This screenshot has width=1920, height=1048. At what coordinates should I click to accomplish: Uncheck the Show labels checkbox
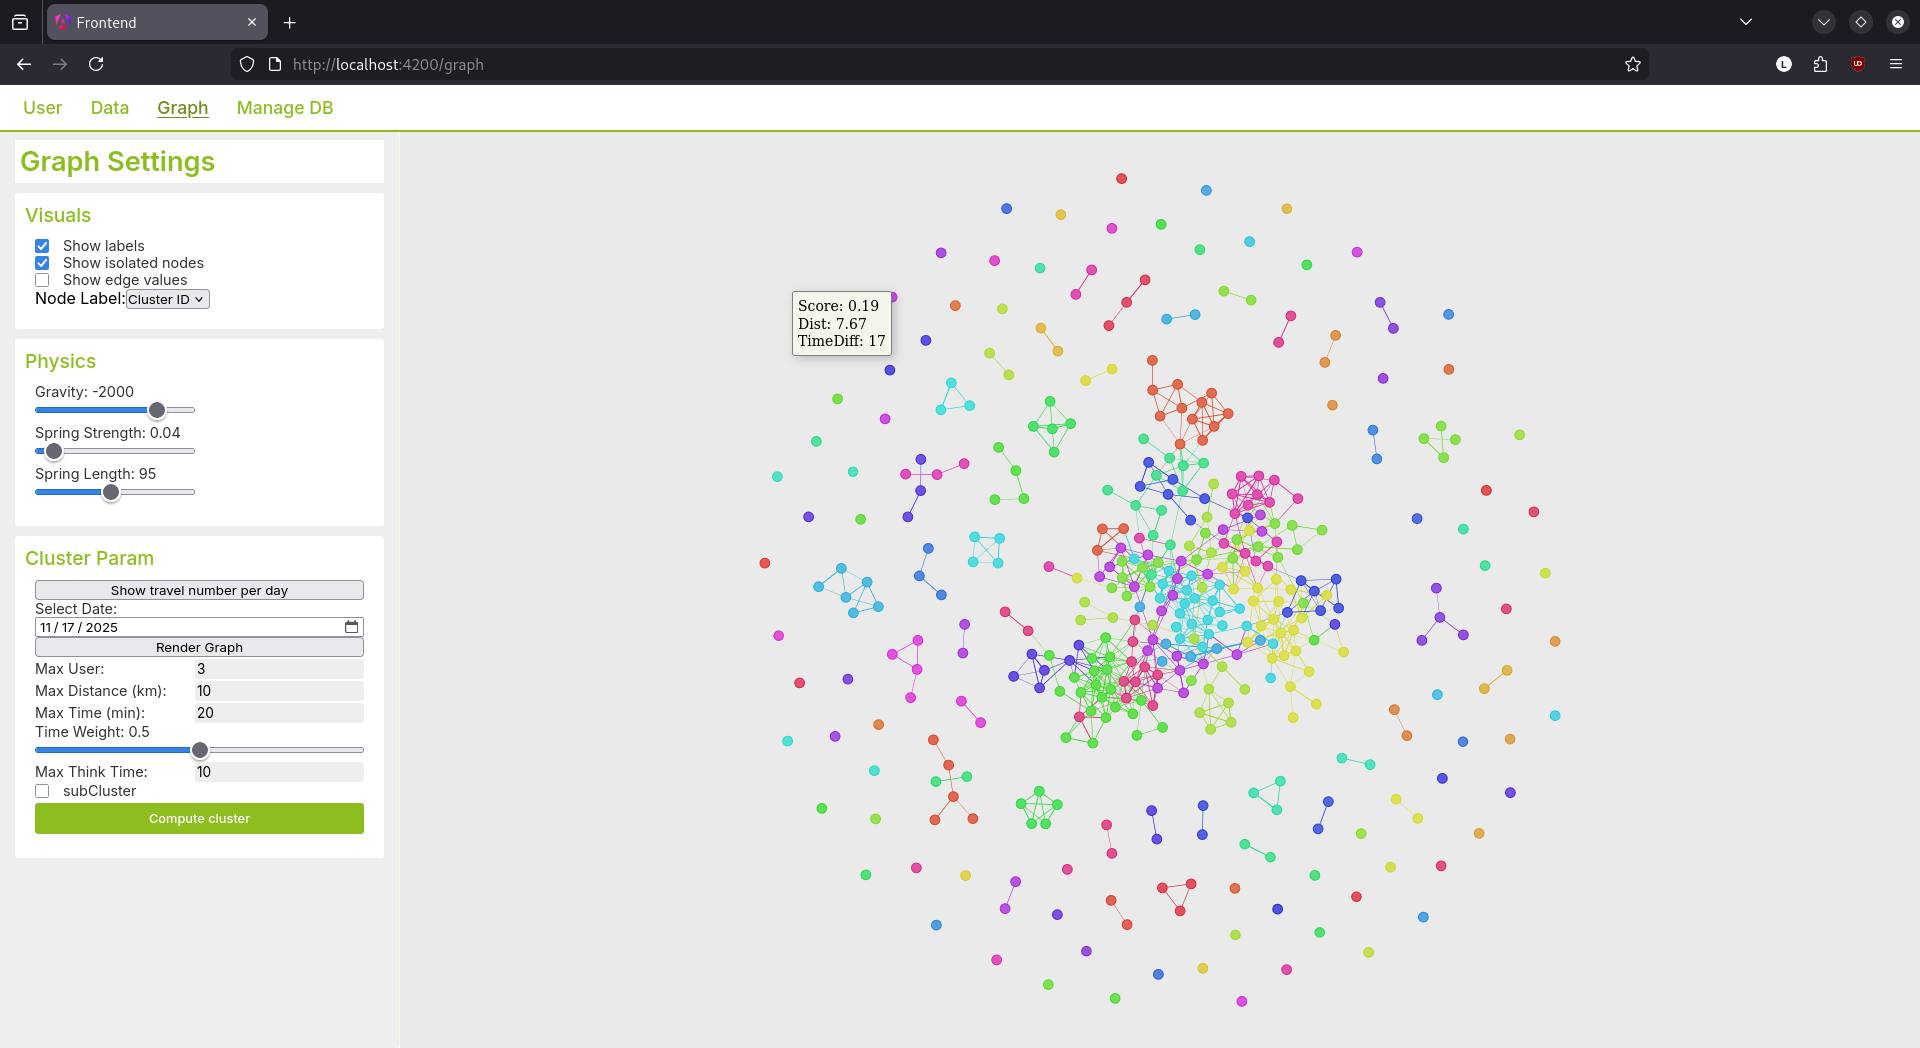point(42,246)
